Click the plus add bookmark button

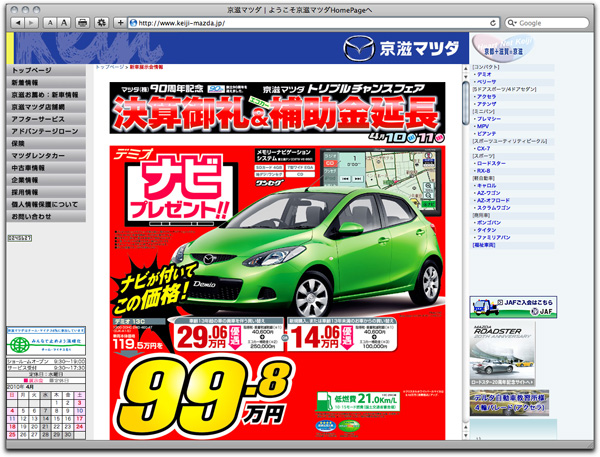pyautogui.click(x=121, y=22)
